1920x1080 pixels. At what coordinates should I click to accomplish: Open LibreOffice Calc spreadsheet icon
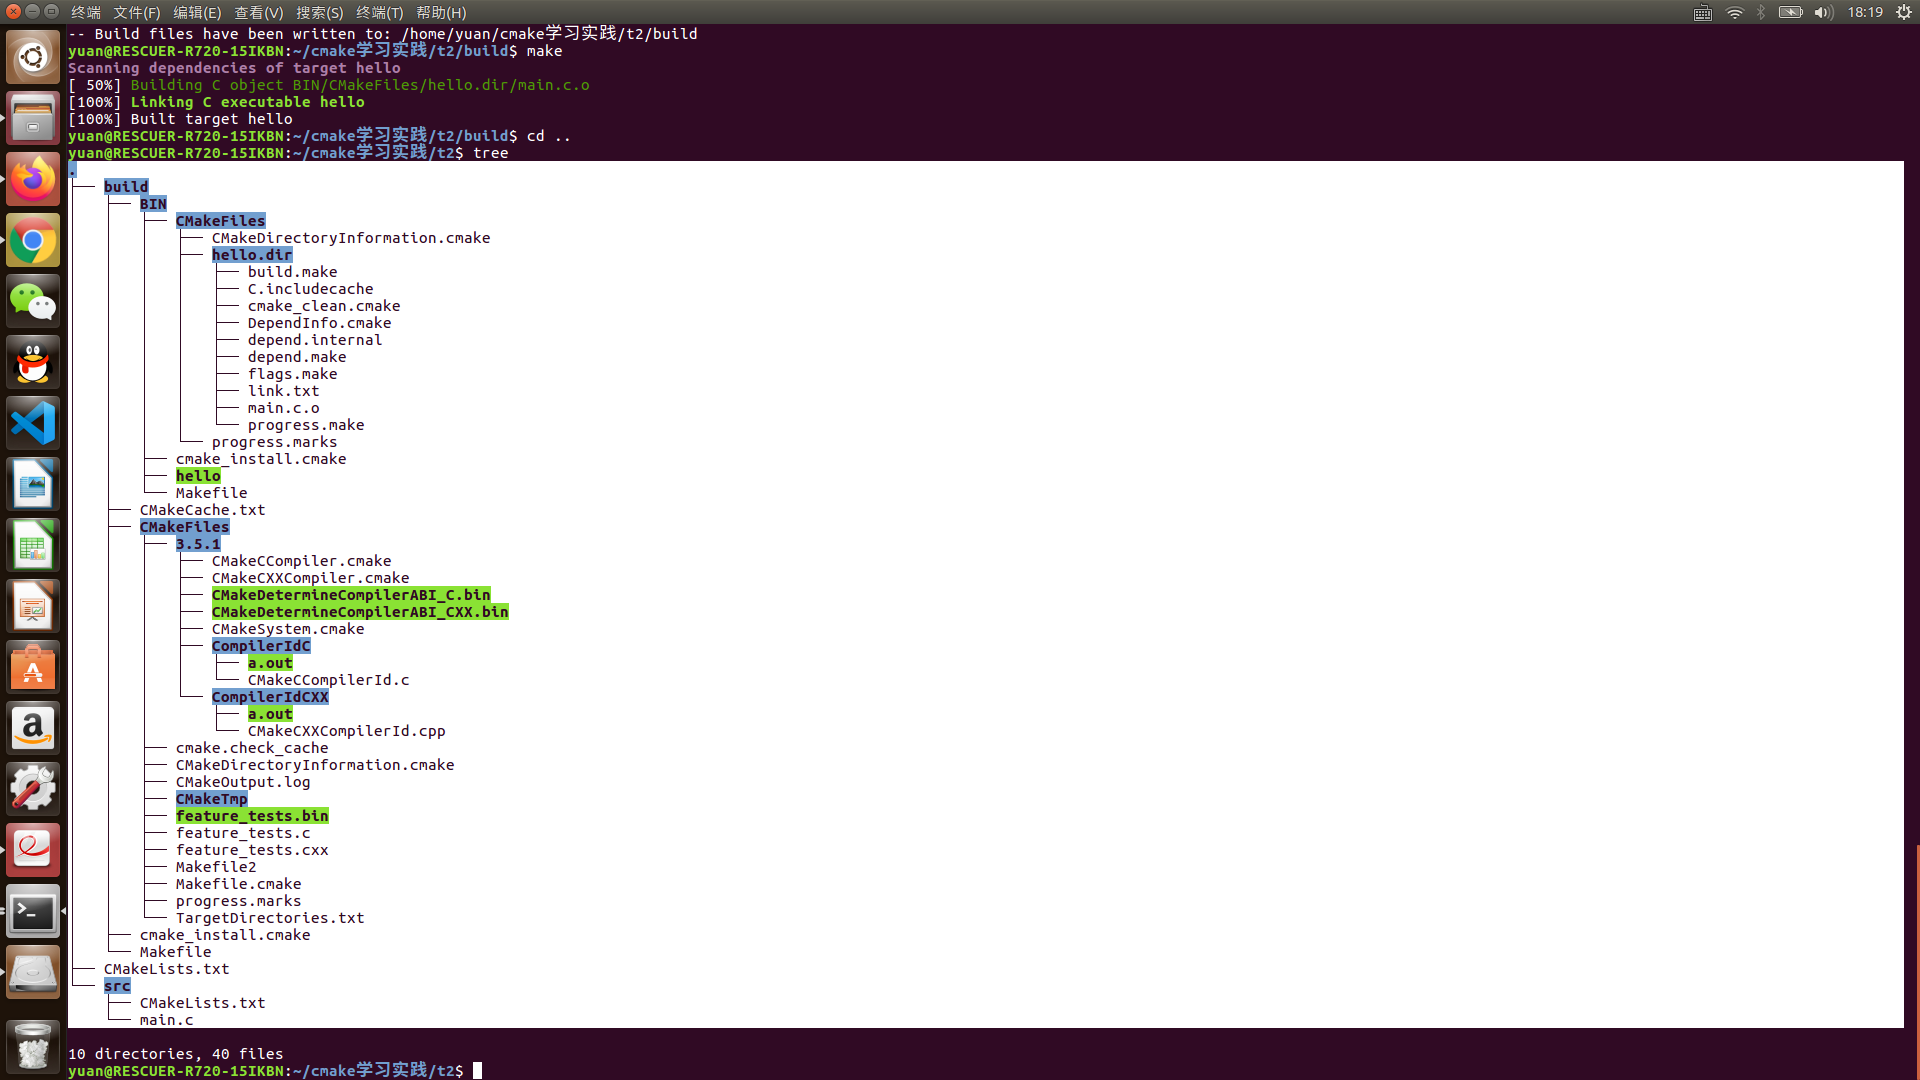pos(33,546)
